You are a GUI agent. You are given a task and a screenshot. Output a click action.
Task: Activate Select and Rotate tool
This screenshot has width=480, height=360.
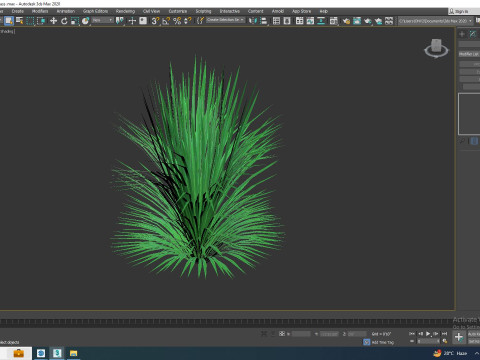click(x=64, y=21)
